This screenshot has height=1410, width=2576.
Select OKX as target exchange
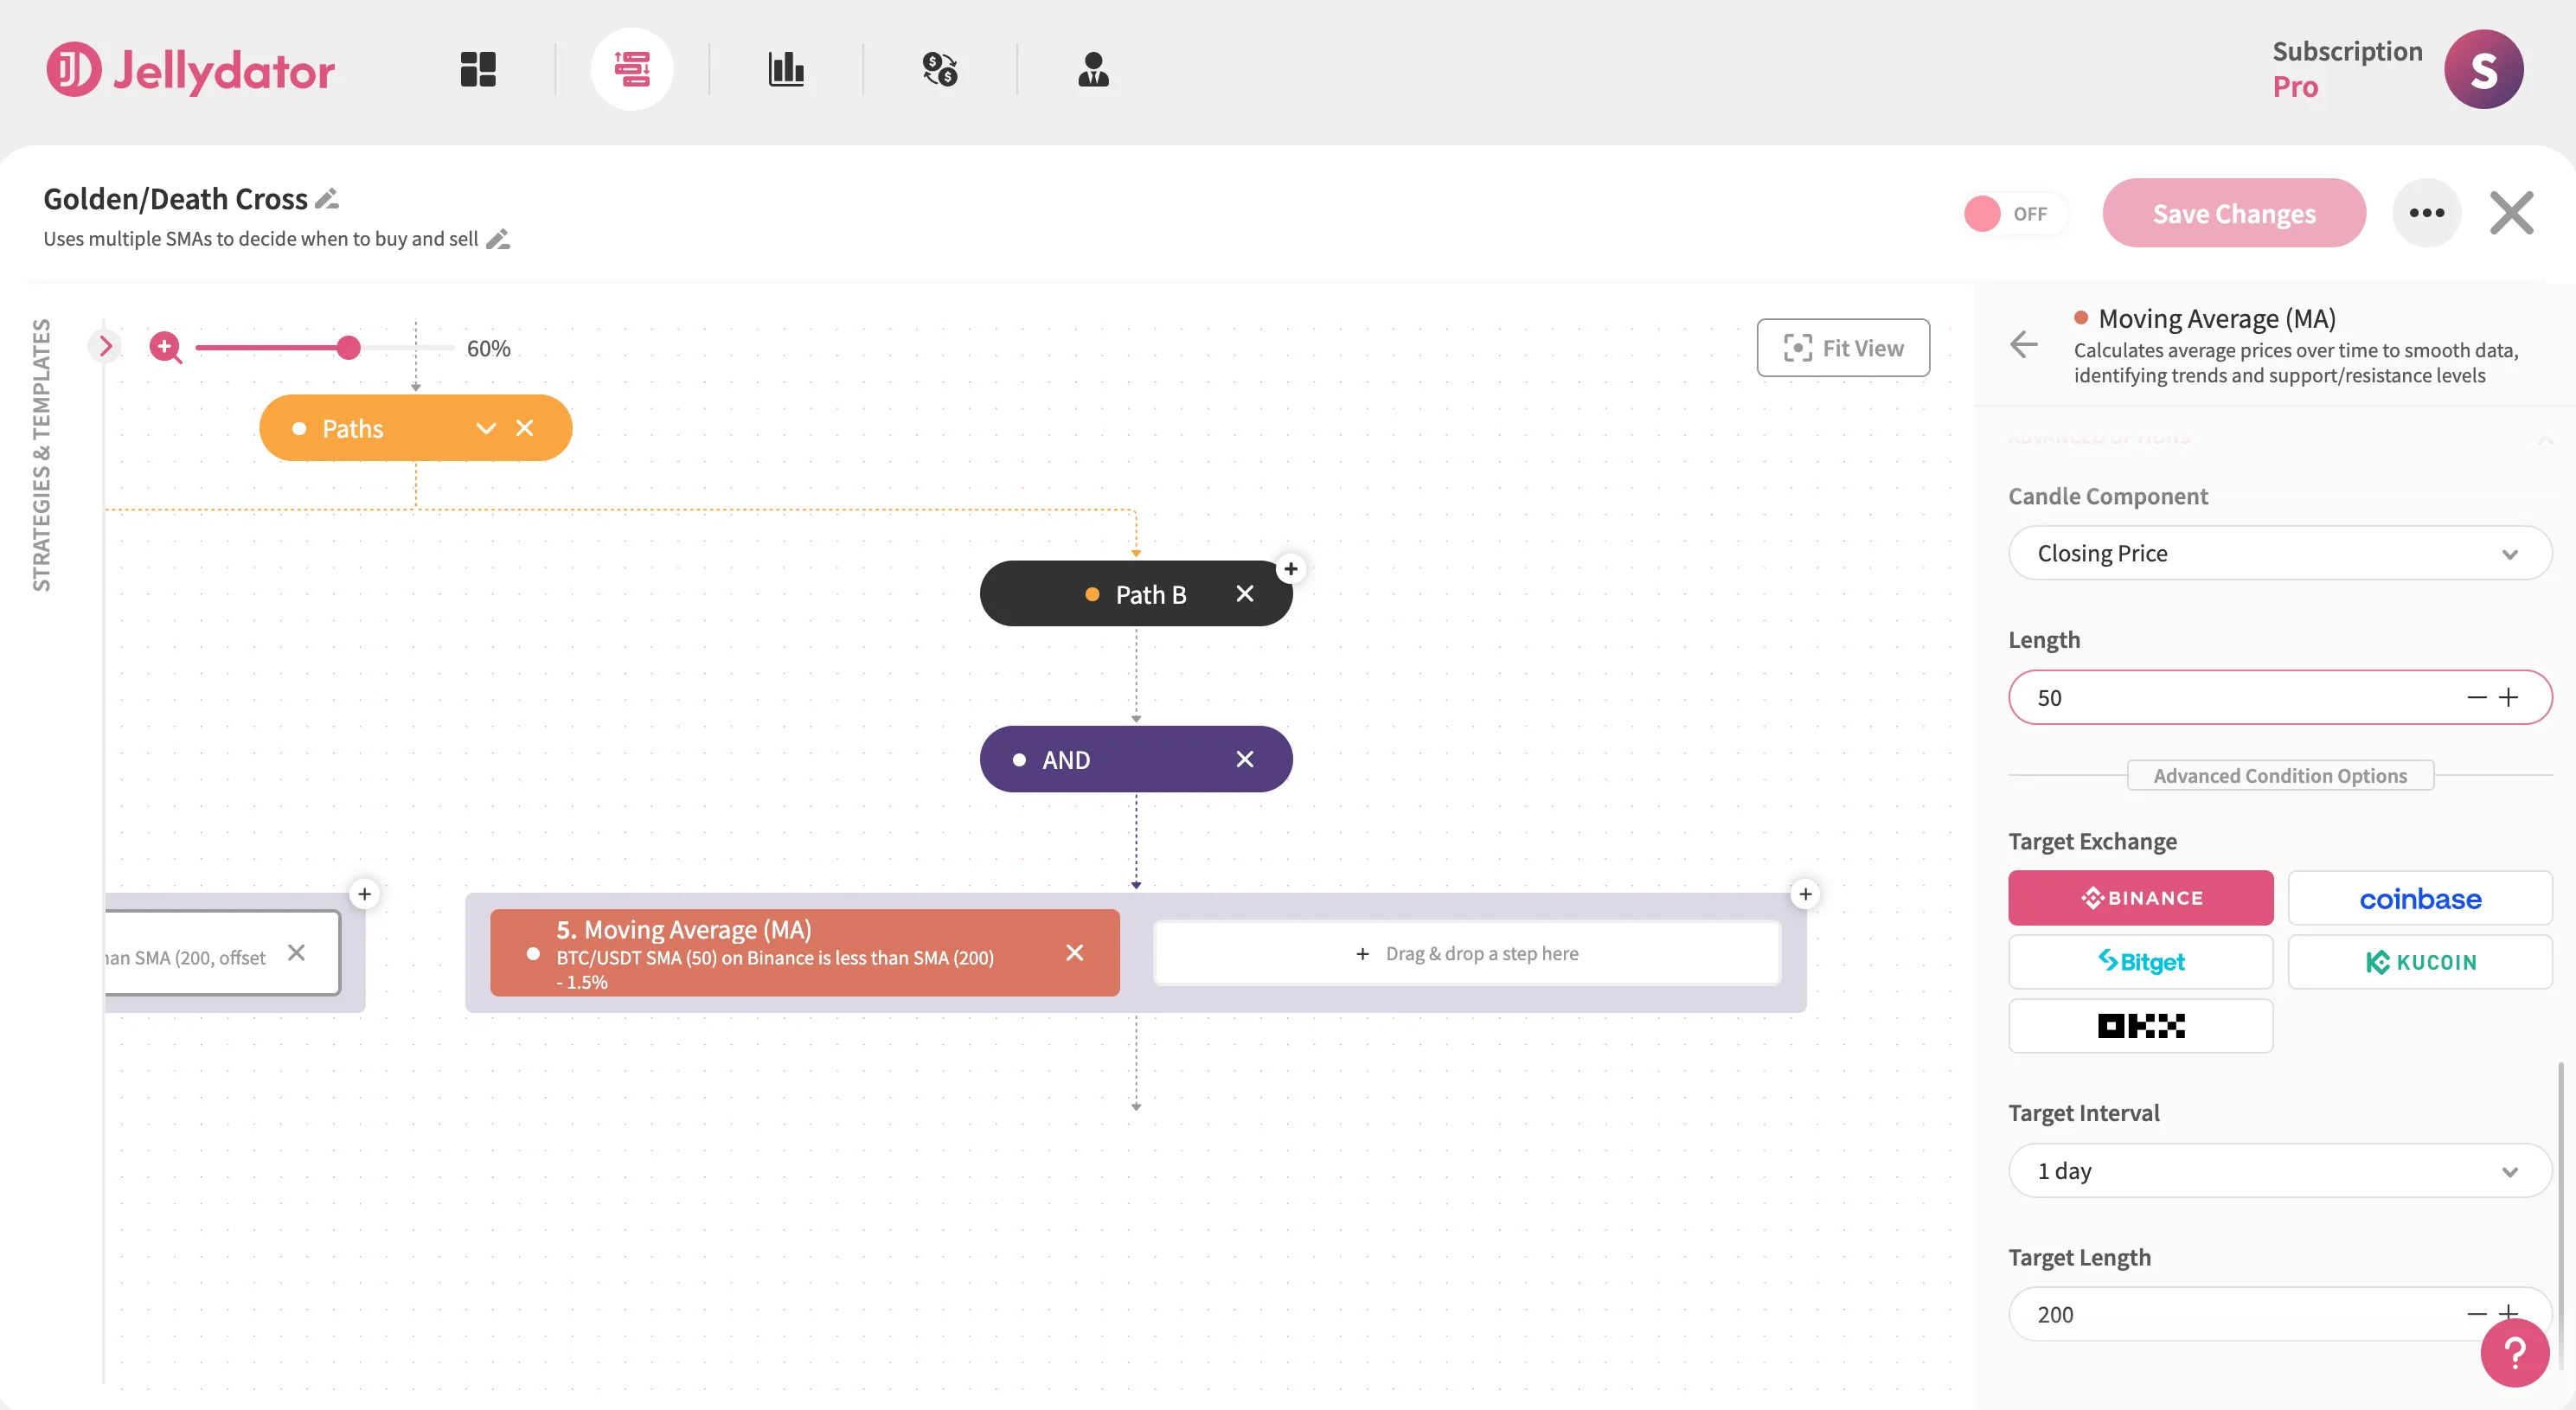pos(2140,1025)
